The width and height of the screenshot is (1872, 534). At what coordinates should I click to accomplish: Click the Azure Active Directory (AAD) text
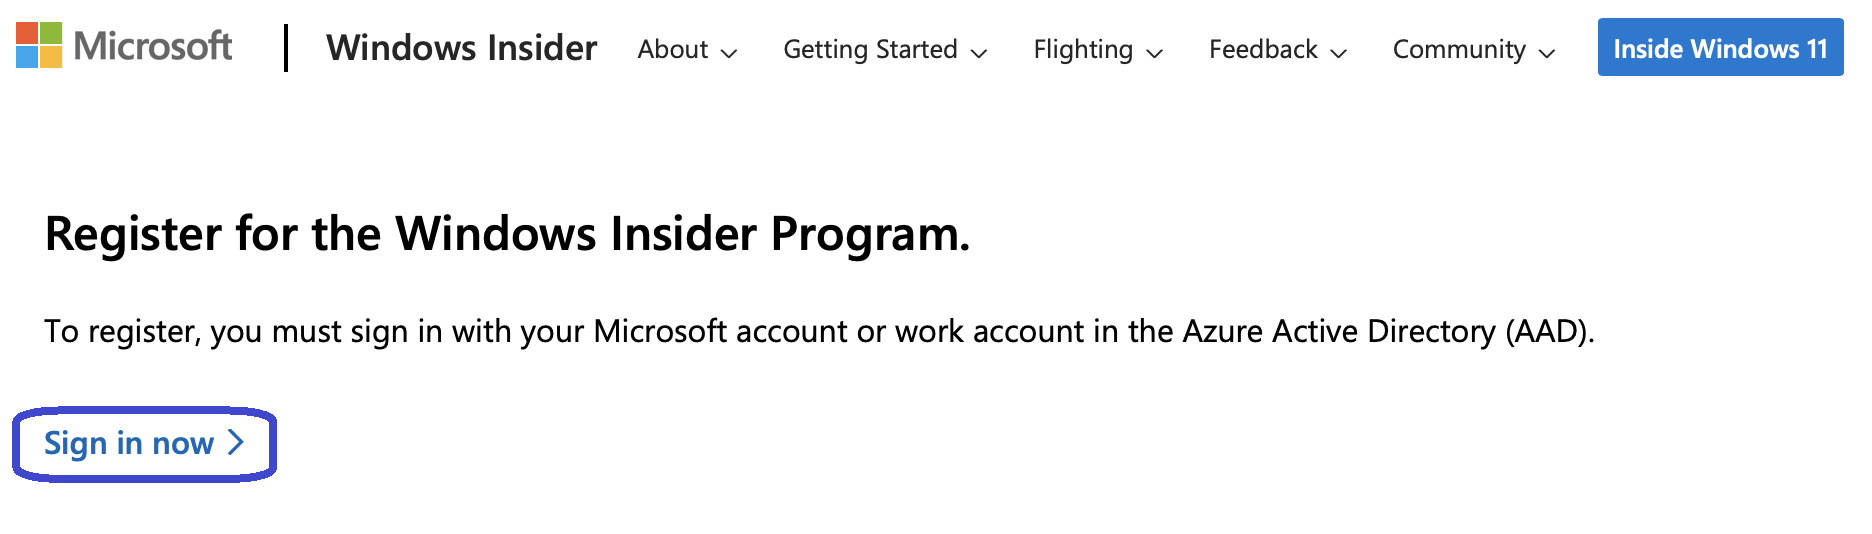pyautogui.click(x=1388, y=331)
